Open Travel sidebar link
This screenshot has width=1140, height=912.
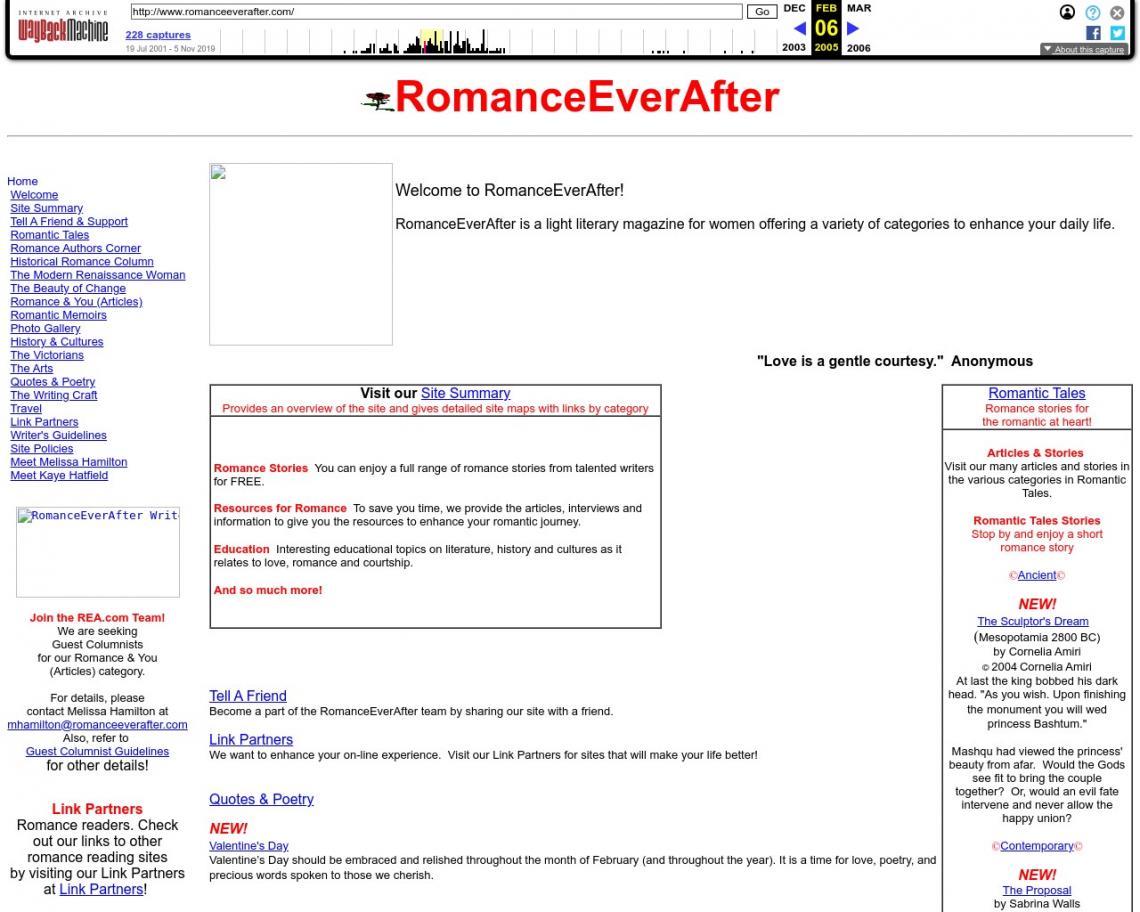click(25, 408)
